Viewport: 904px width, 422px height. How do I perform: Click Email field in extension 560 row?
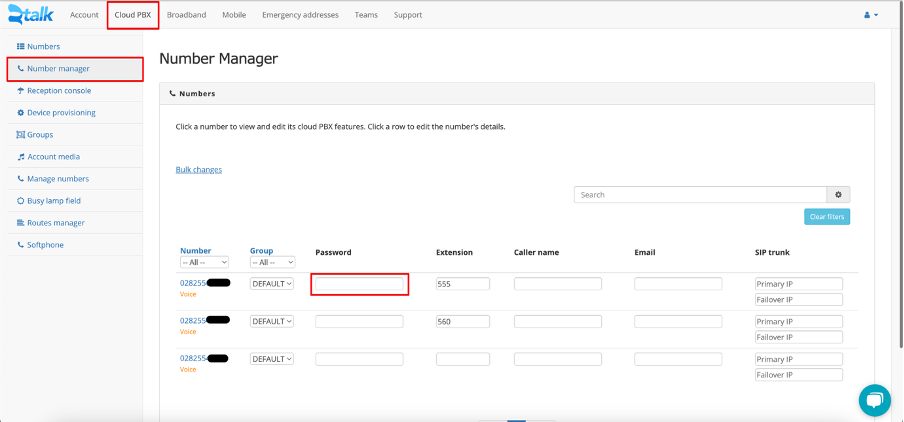coord(678,321)
